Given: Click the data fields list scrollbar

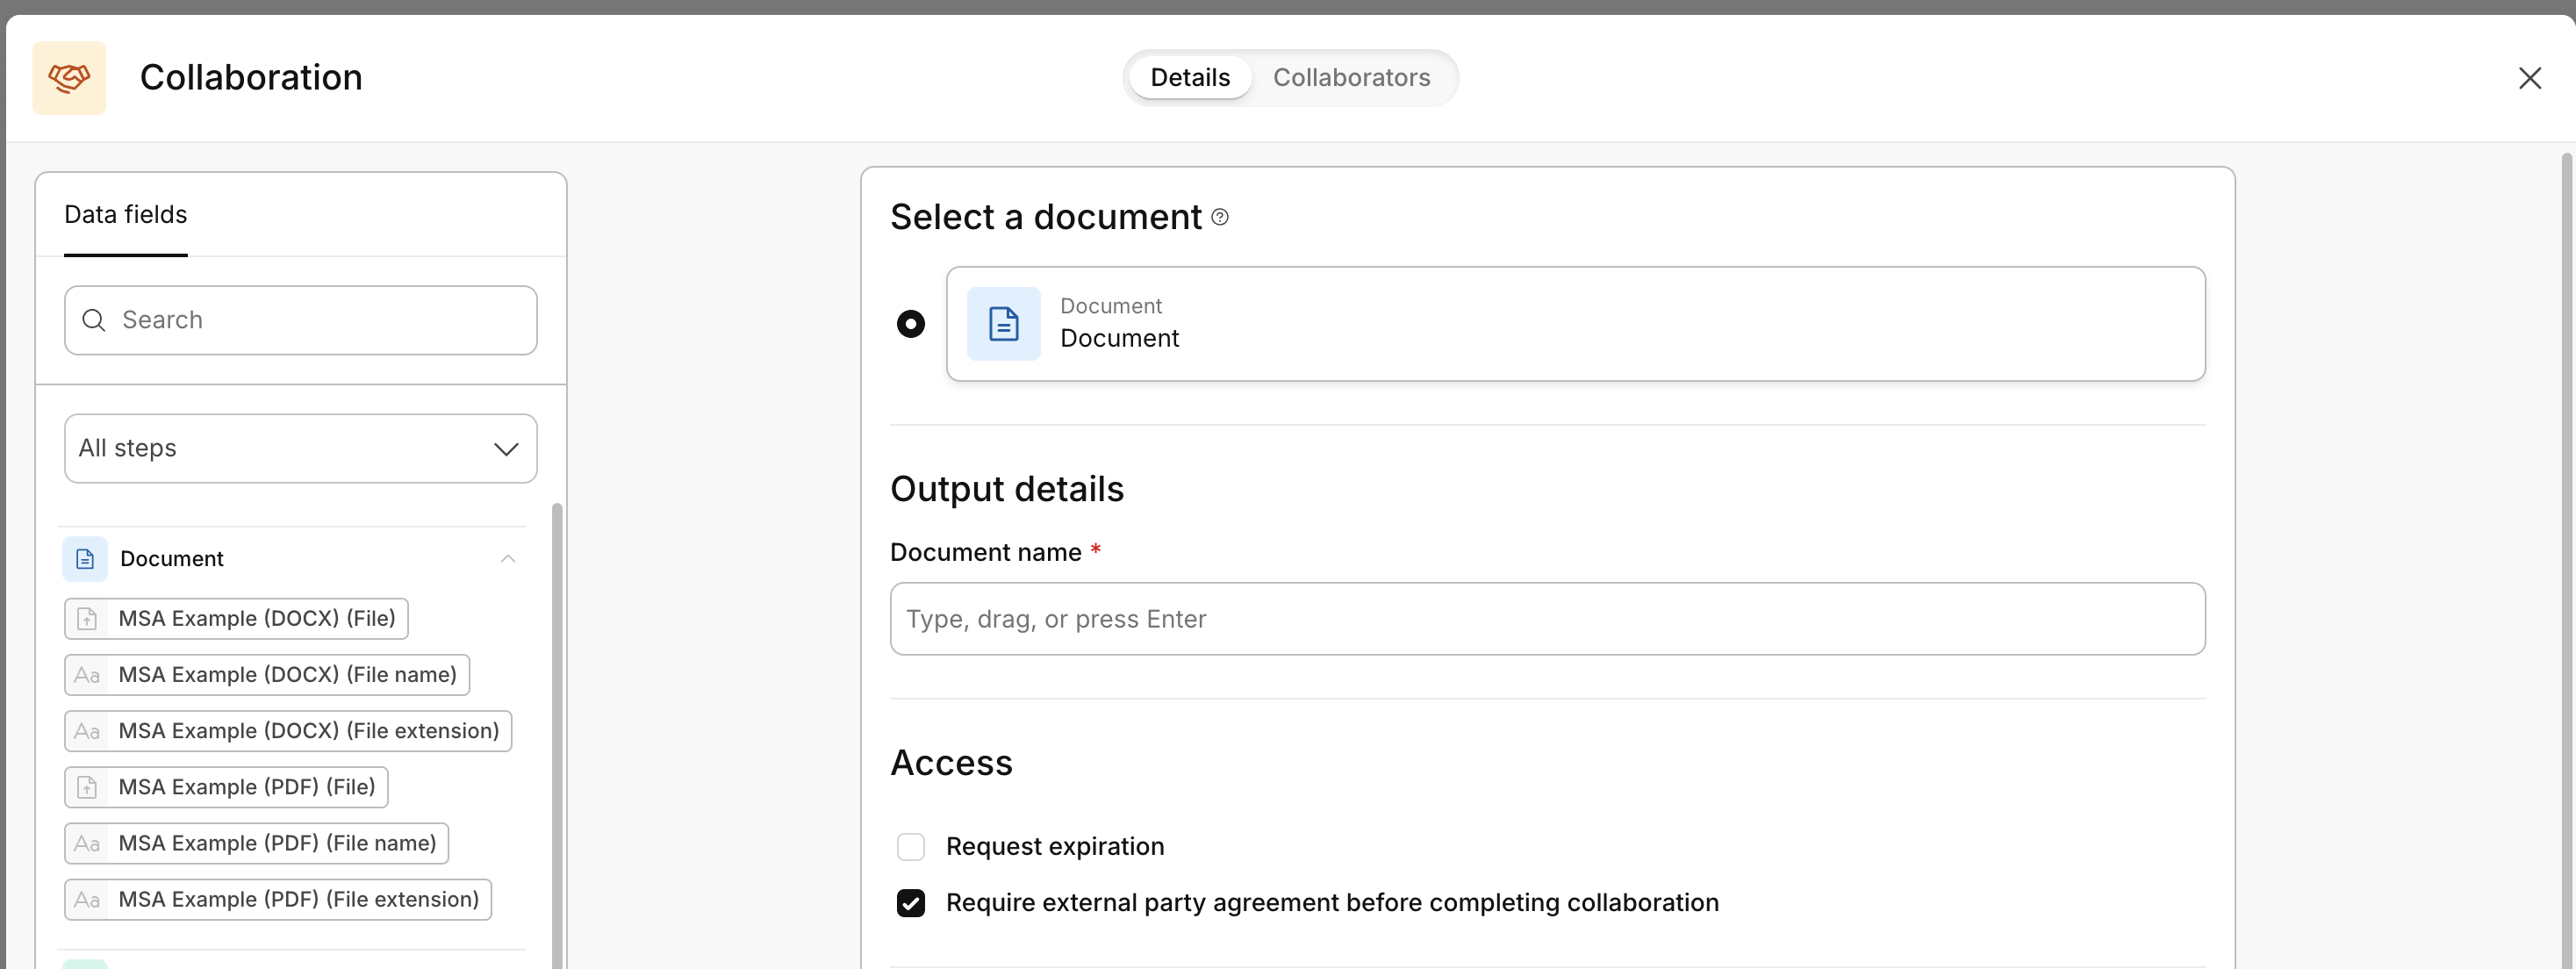Looking at the screenshot, I should tap(557, 735).
